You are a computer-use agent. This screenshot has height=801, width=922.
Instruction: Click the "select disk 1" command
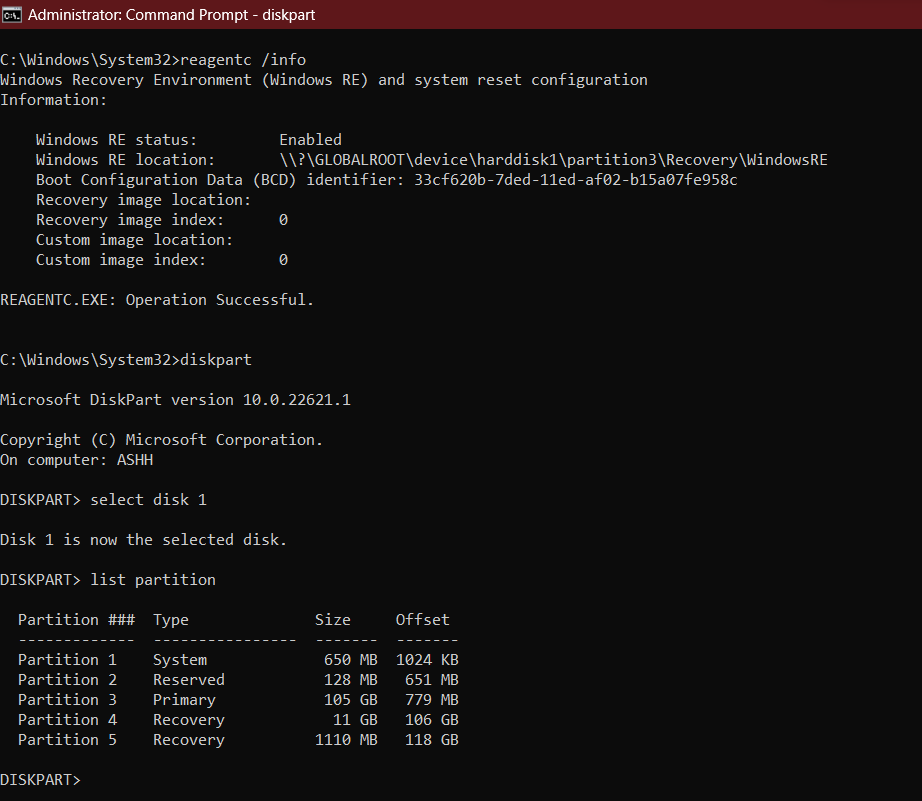click(x=148, y=500)
